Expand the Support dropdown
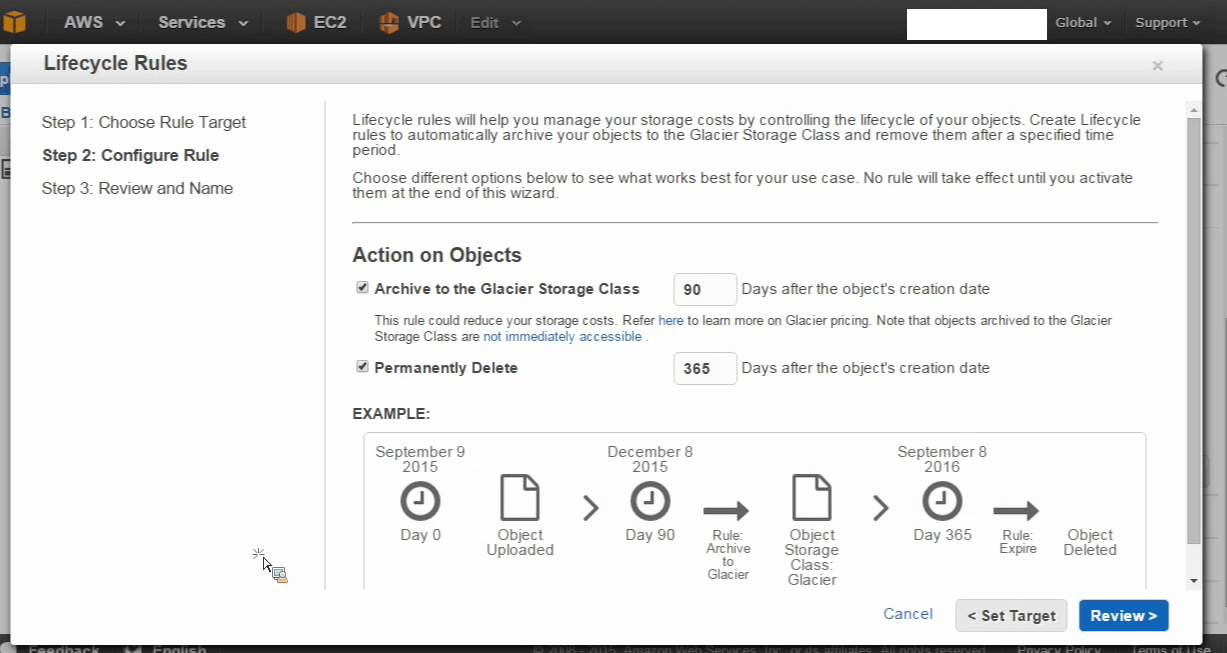Image resolution: width=1227 pixels, height=653 pixels. coord(1167,22)
